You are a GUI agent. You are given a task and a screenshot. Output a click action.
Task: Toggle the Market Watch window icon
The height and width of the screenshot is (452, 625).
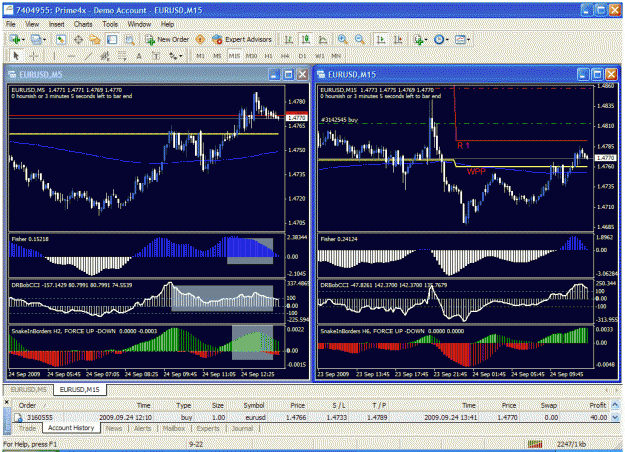[x=61, y=39]
